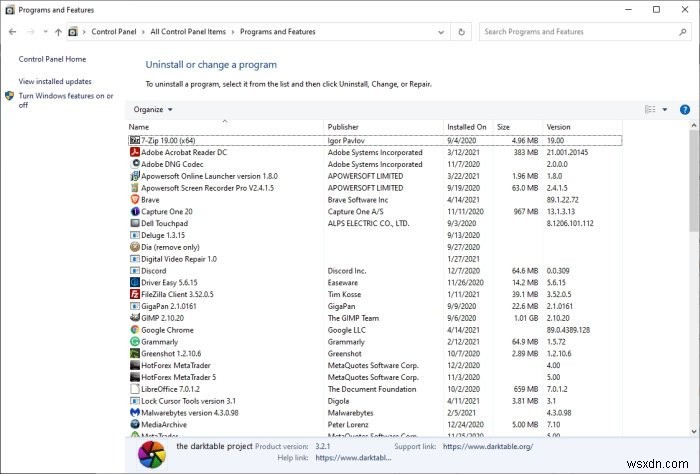Click version cell 89.0.4389.128

click(x=568, y=330)
